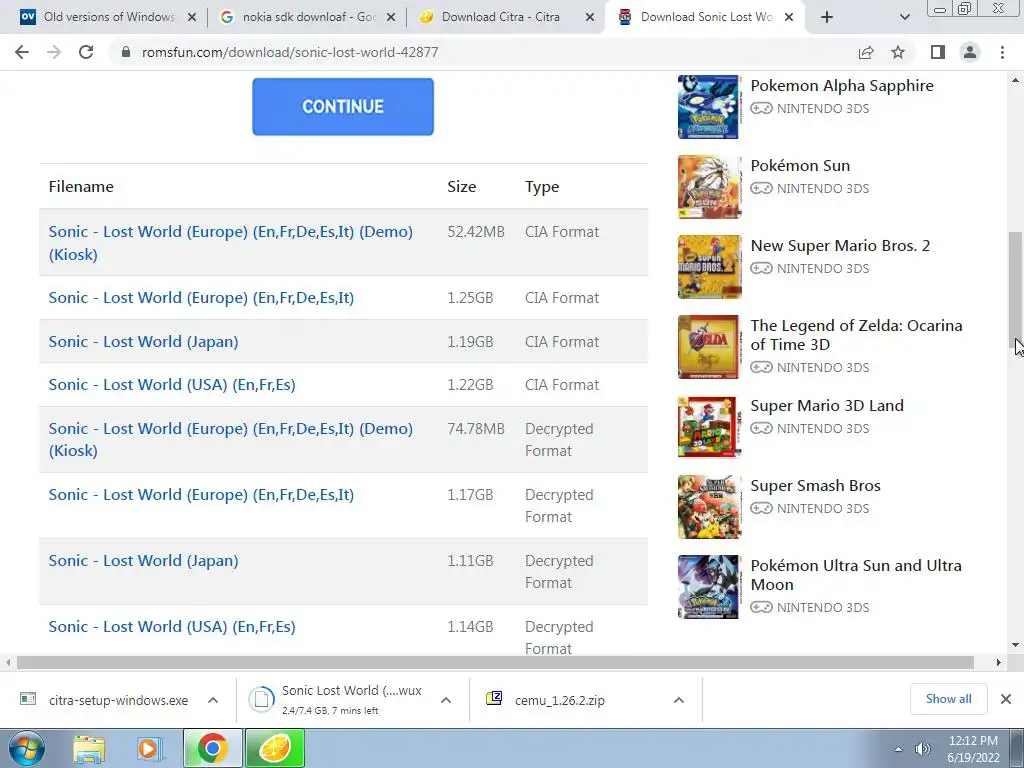Click the Pokémon Sun cover thumbnail
1024x768 pixels.
(709, 187)
